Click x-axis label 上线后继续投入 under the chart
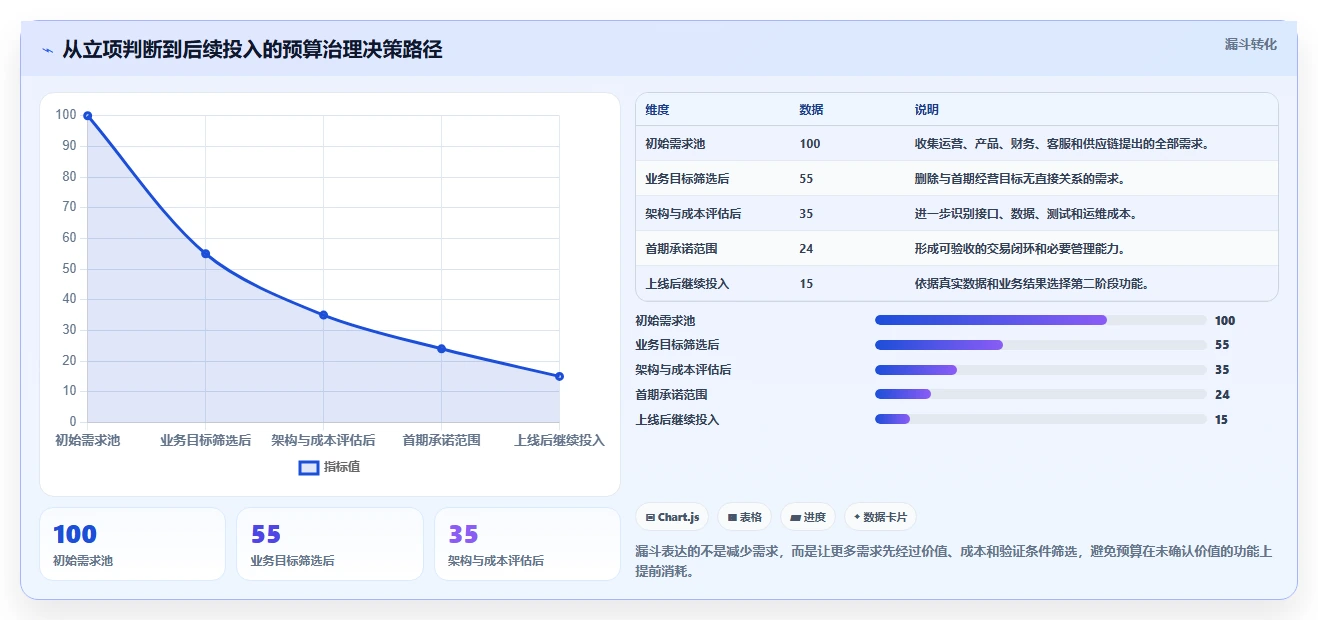The height and width of the screenshot is (620, 1318). point(559,440)
